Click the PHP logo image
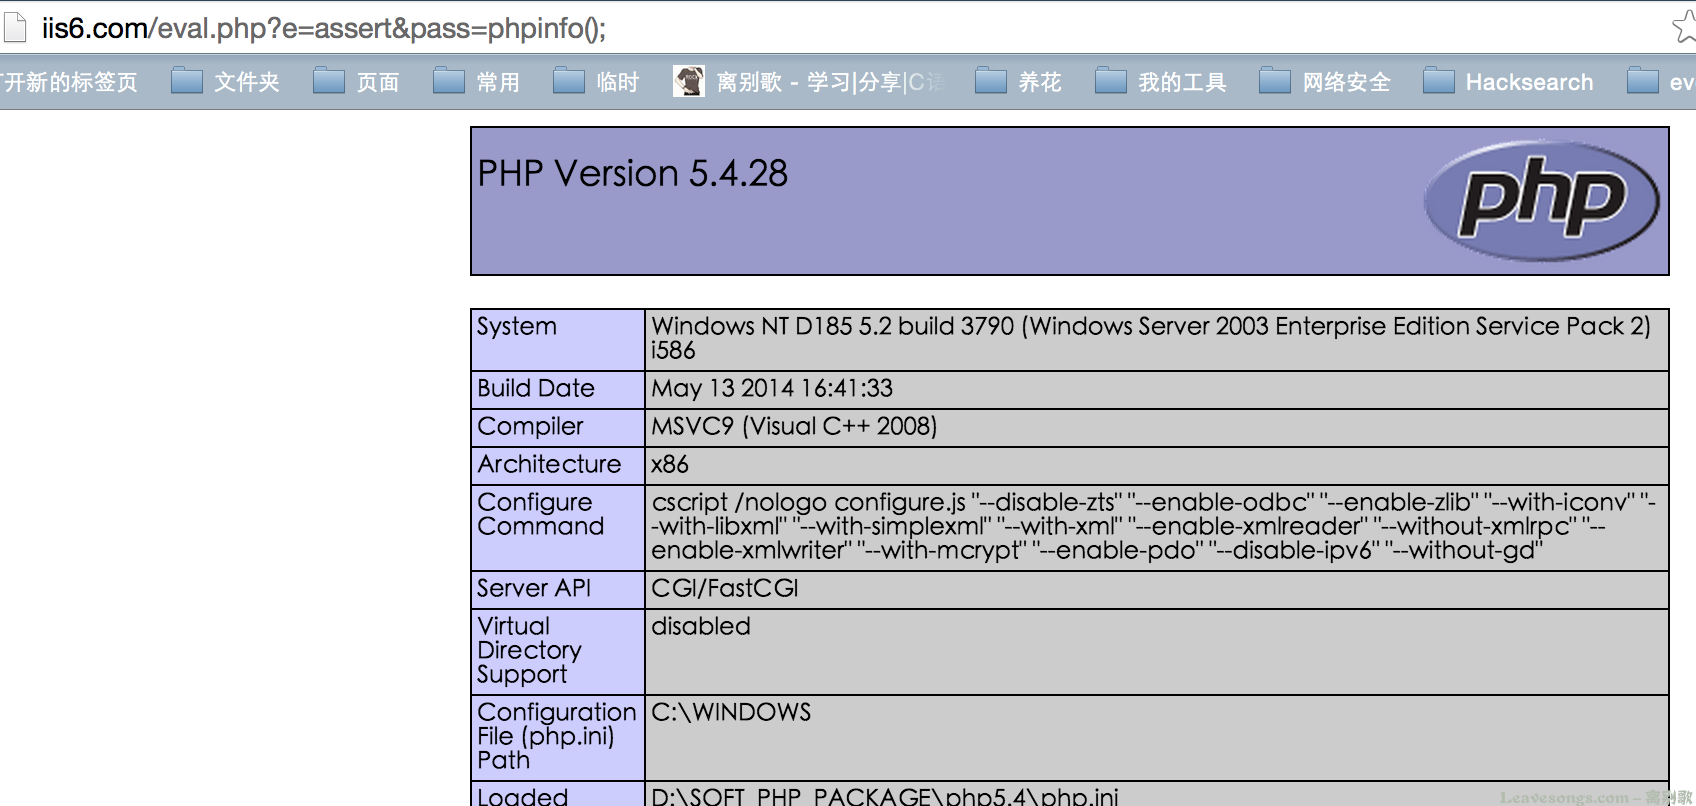 tap(1541, 200)
